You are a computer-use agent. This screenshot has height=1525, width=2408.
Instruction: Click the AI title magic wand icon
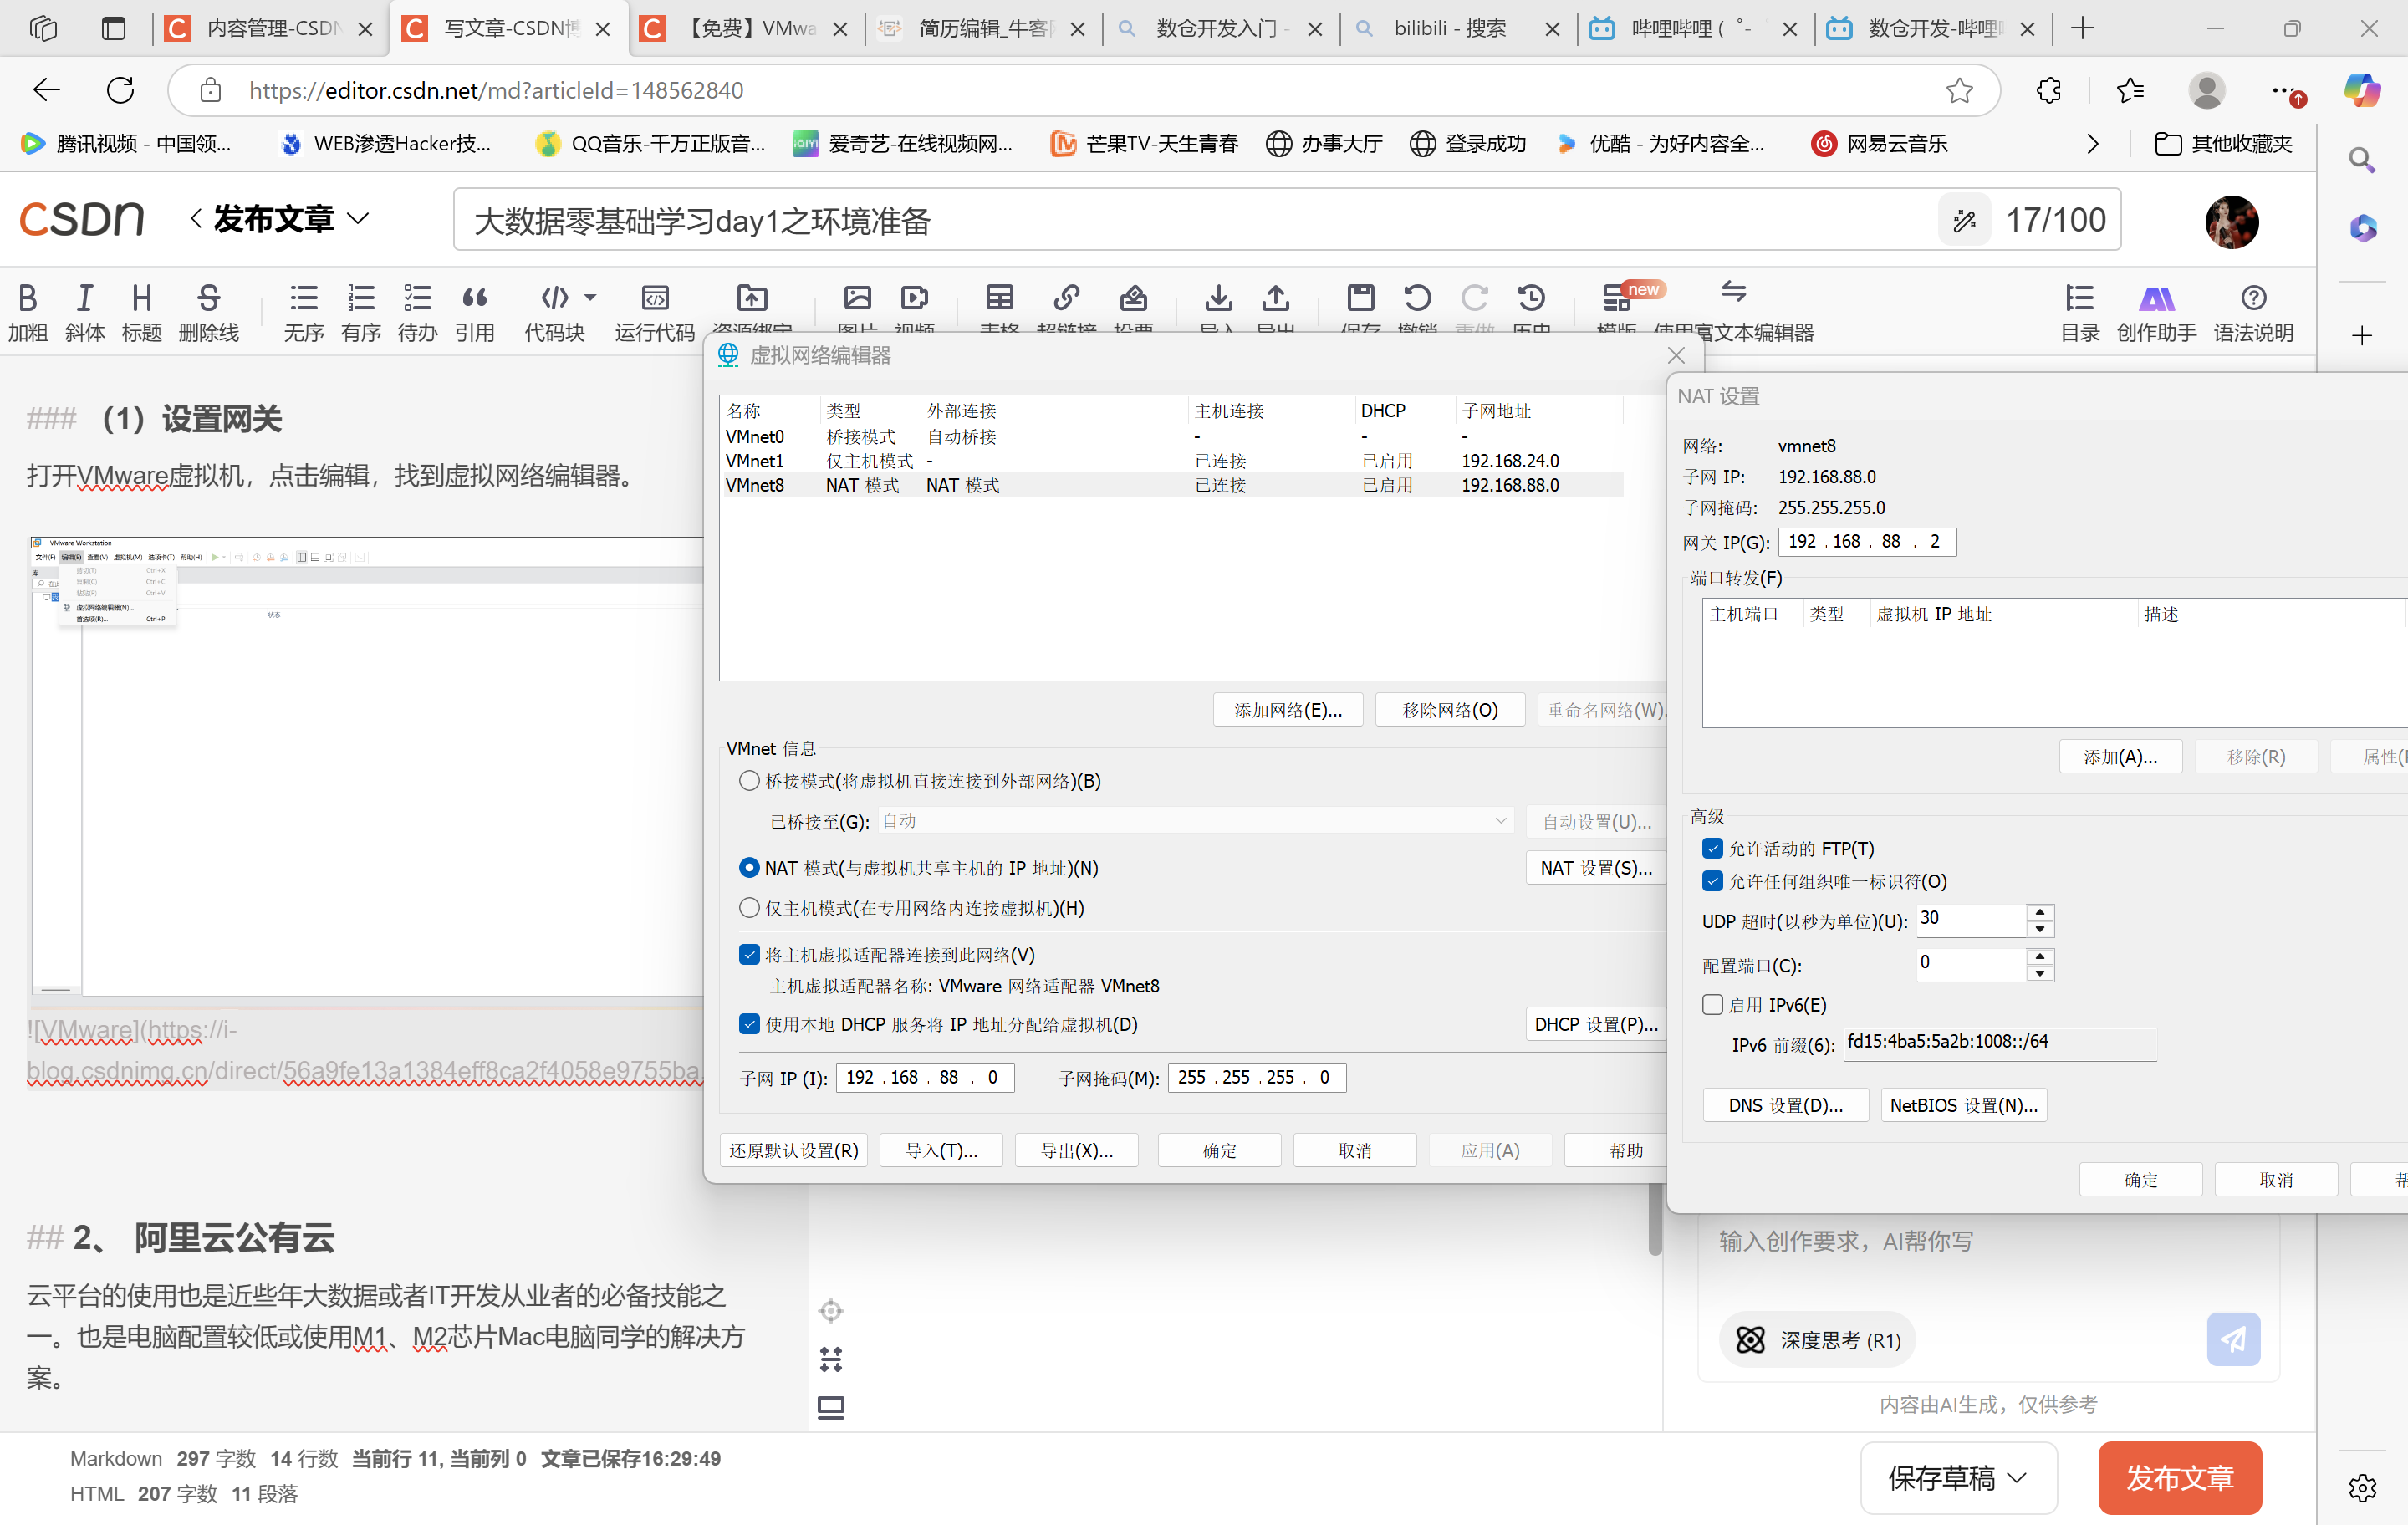(1964, 220)
